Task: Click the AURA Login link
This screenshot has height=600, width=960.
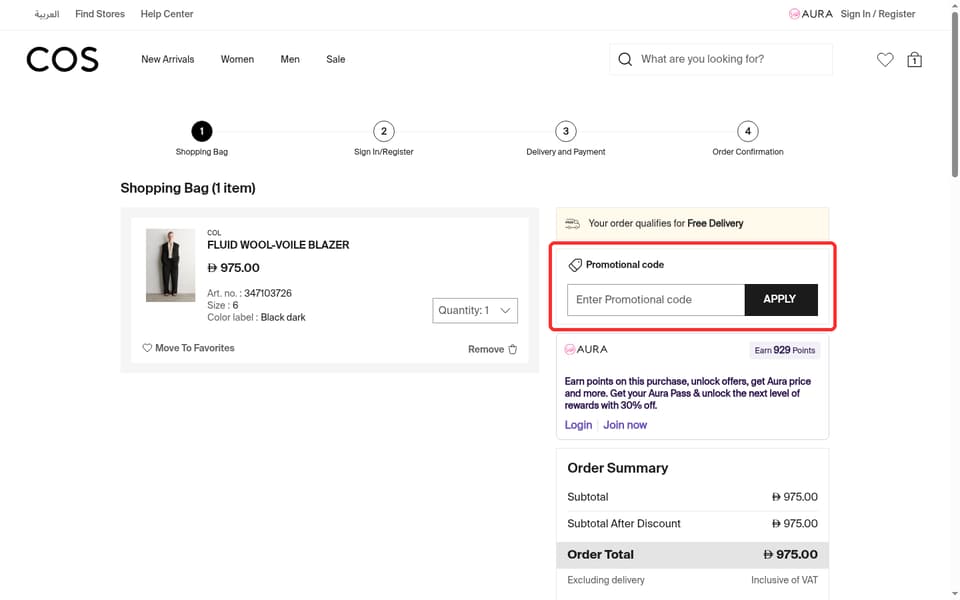Action: click(x=578, y=425)
